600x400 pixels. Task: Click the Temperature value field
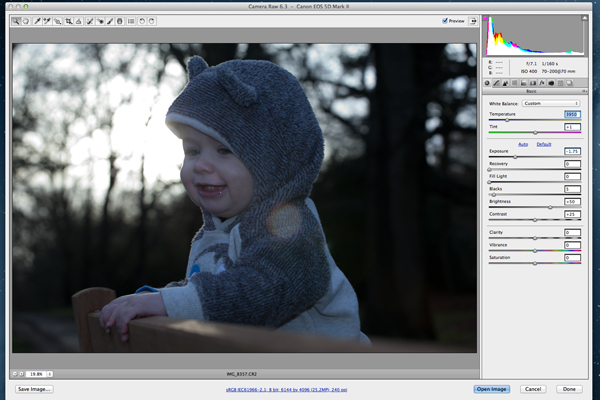point(572,115)
